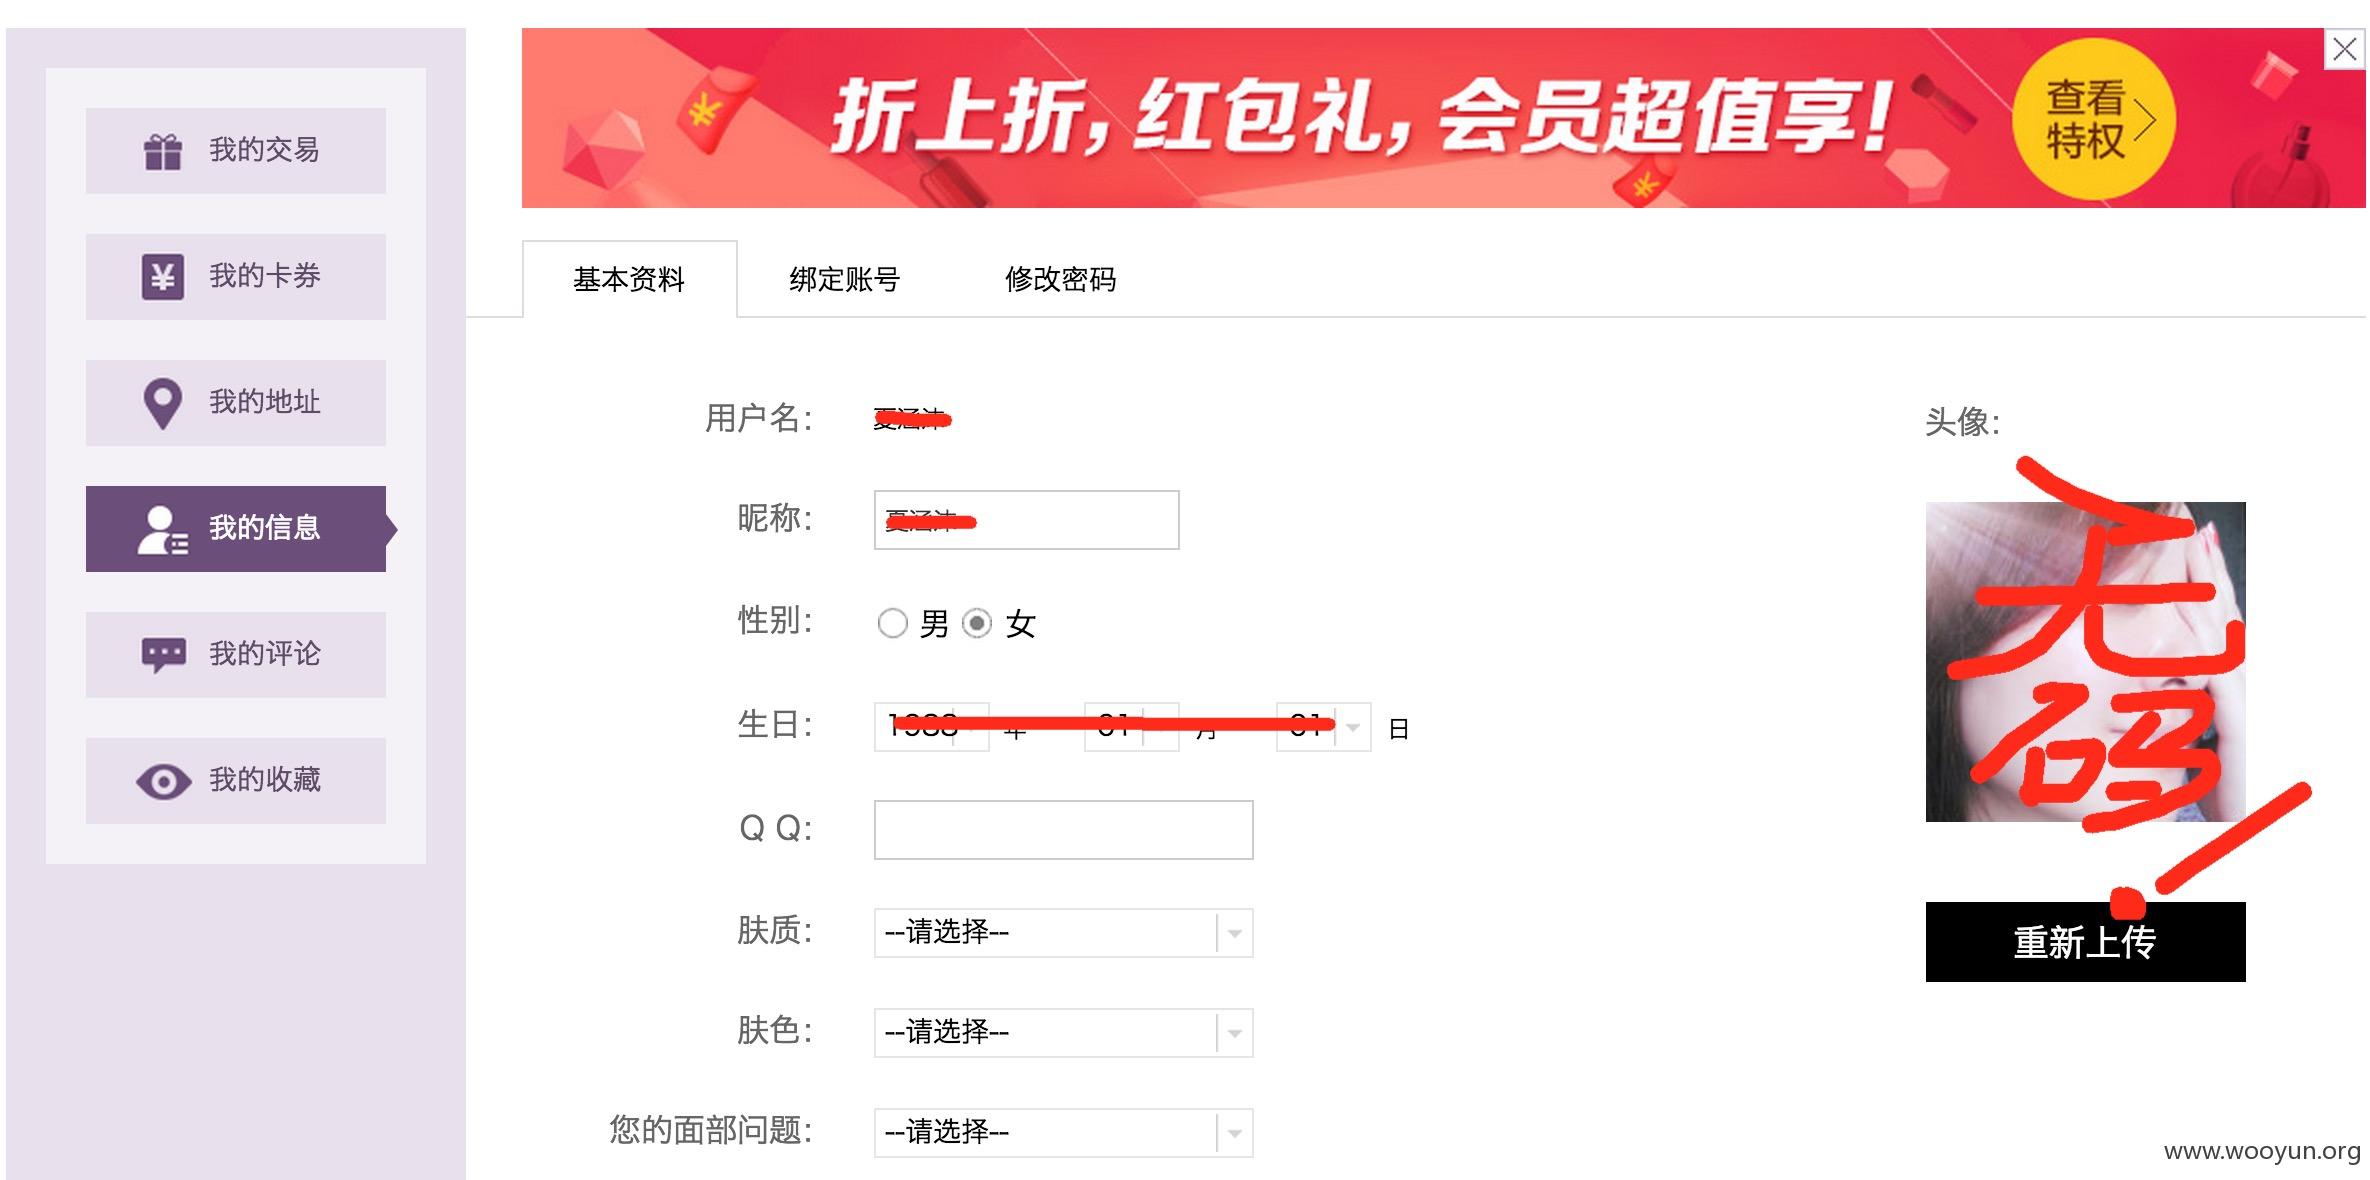Switch to the 绑定账号 tab
The image size is (2370, 1180).
(845, 280)
